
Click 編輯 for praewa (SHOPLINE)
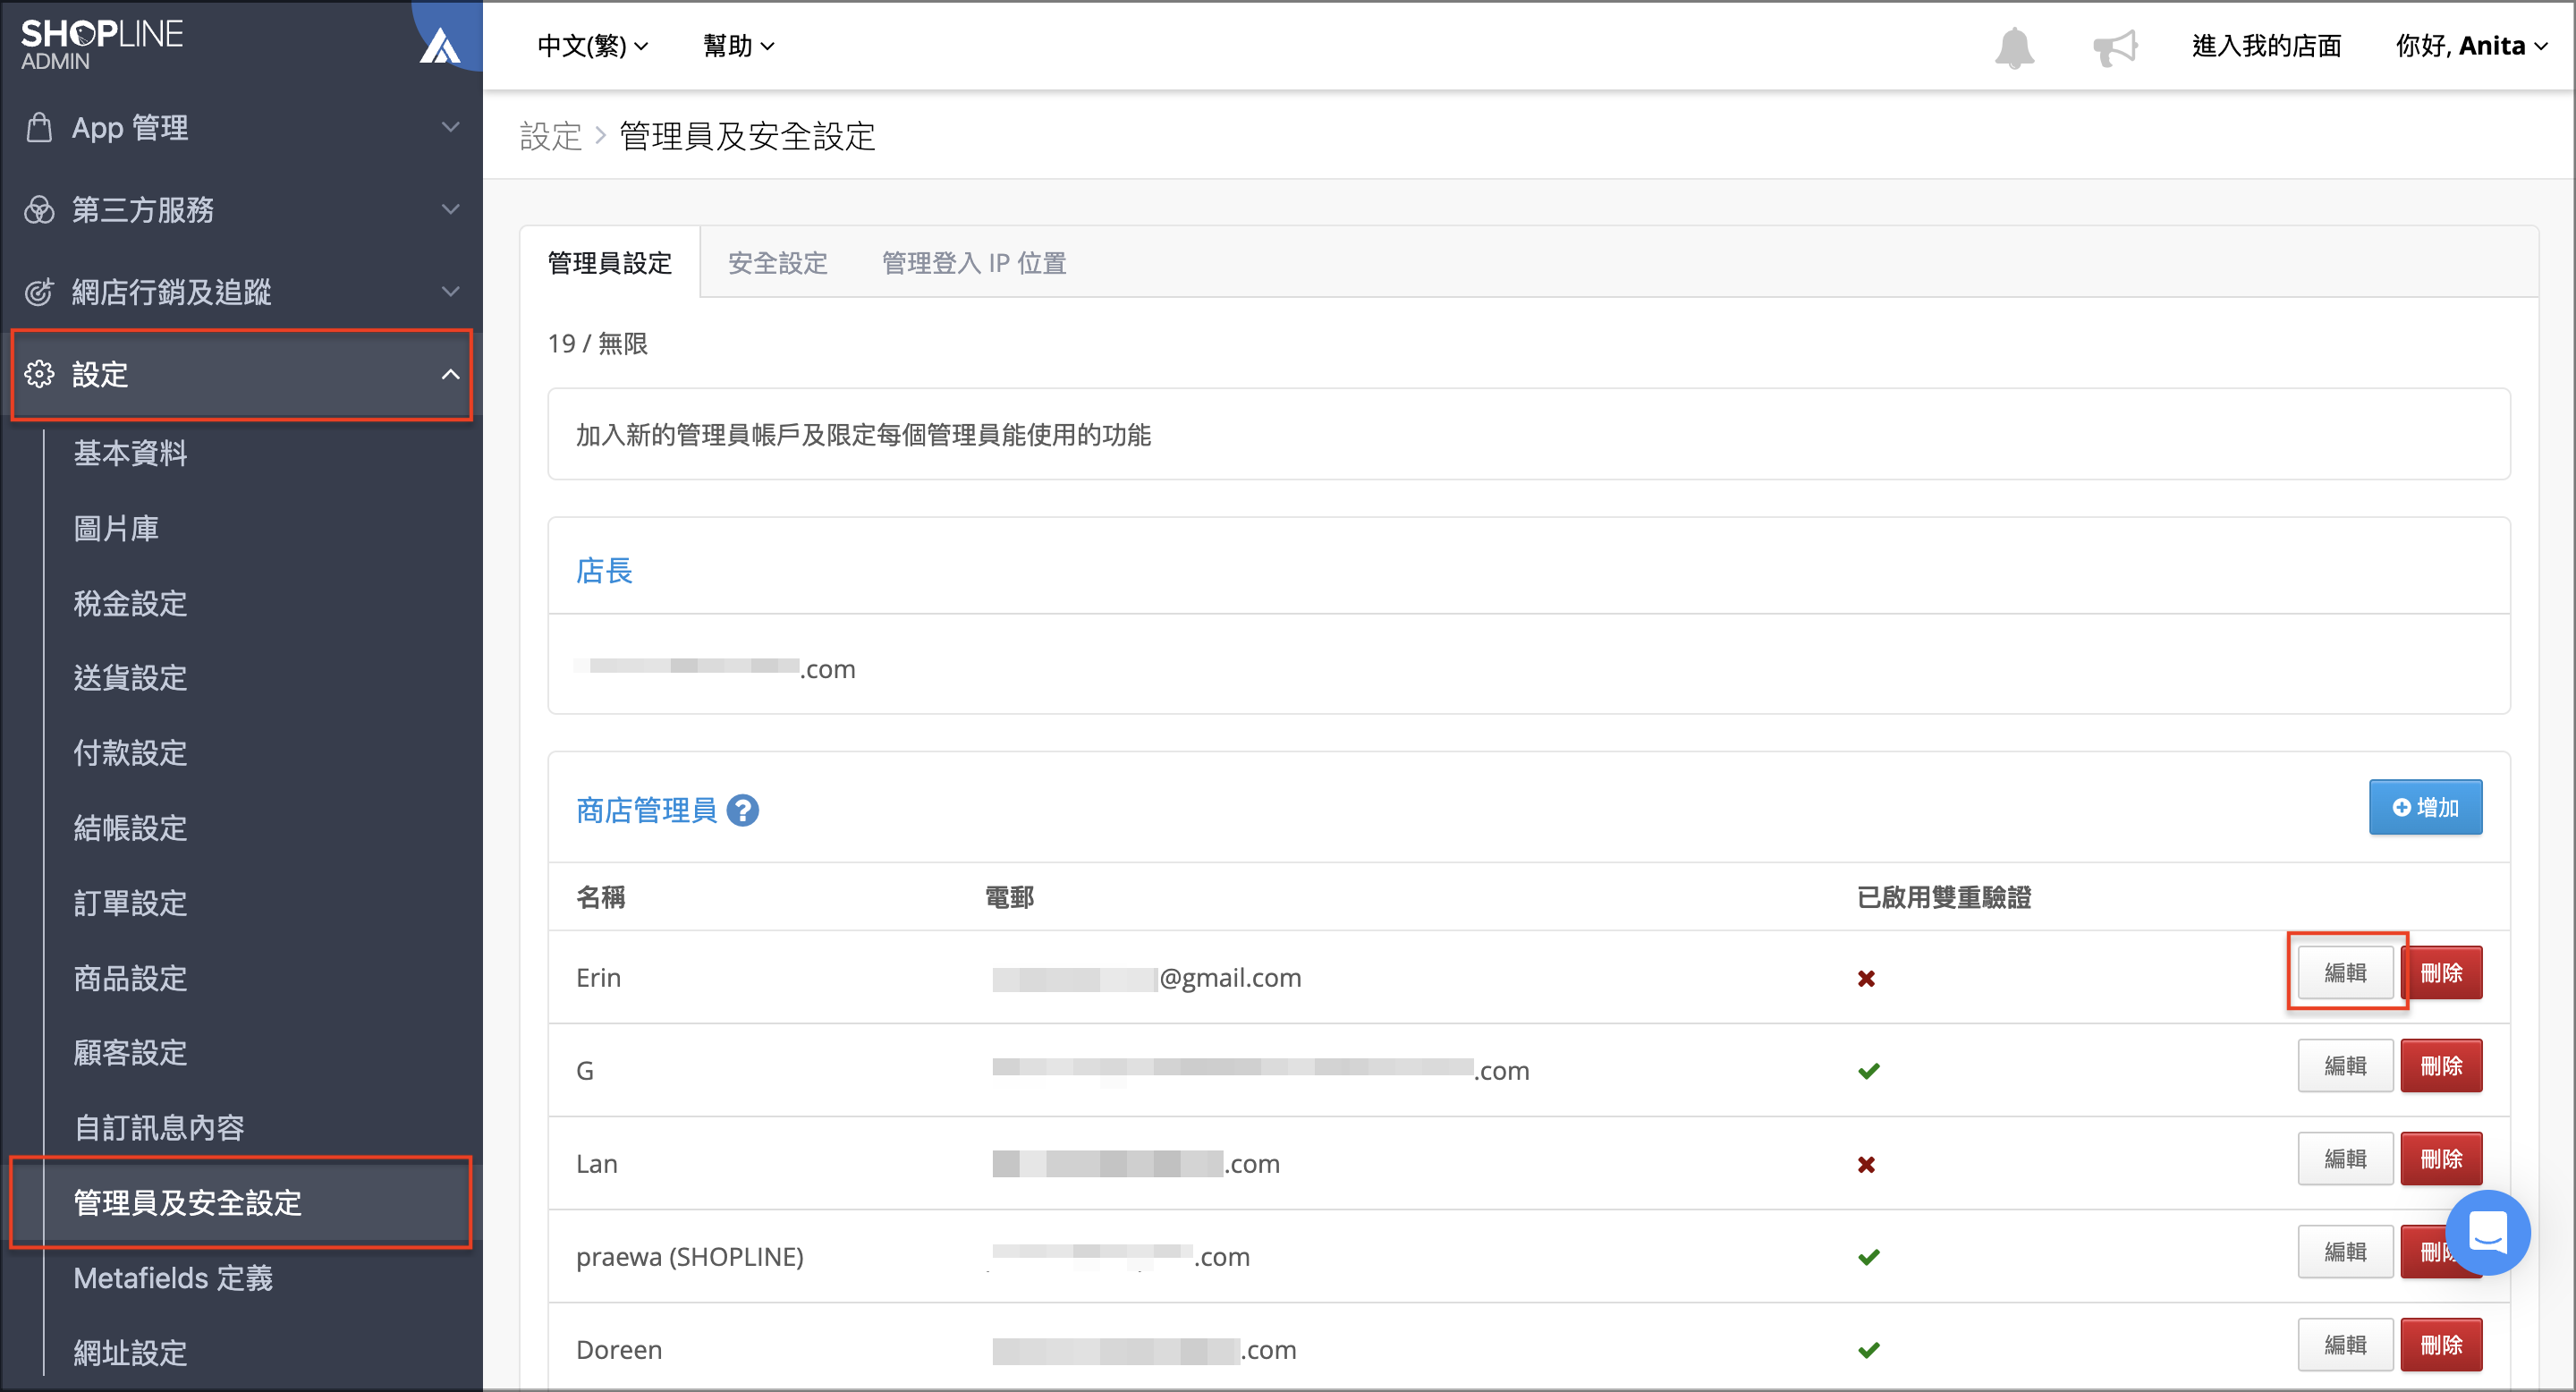pos(2345,1252)
